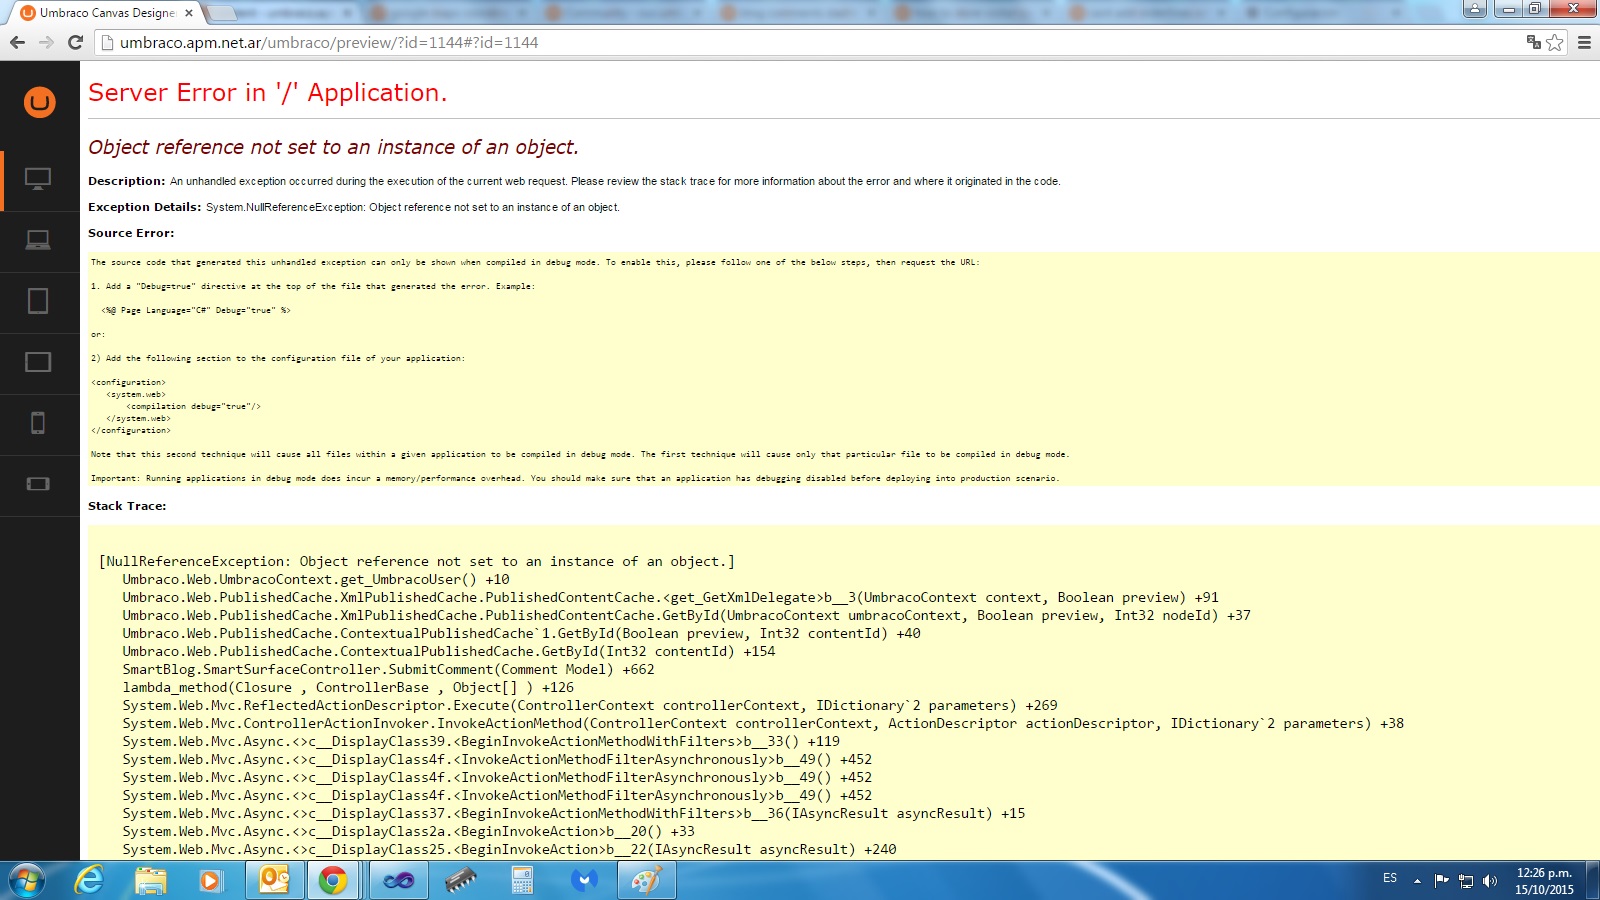Reload the current page

[x=75, y=42]
